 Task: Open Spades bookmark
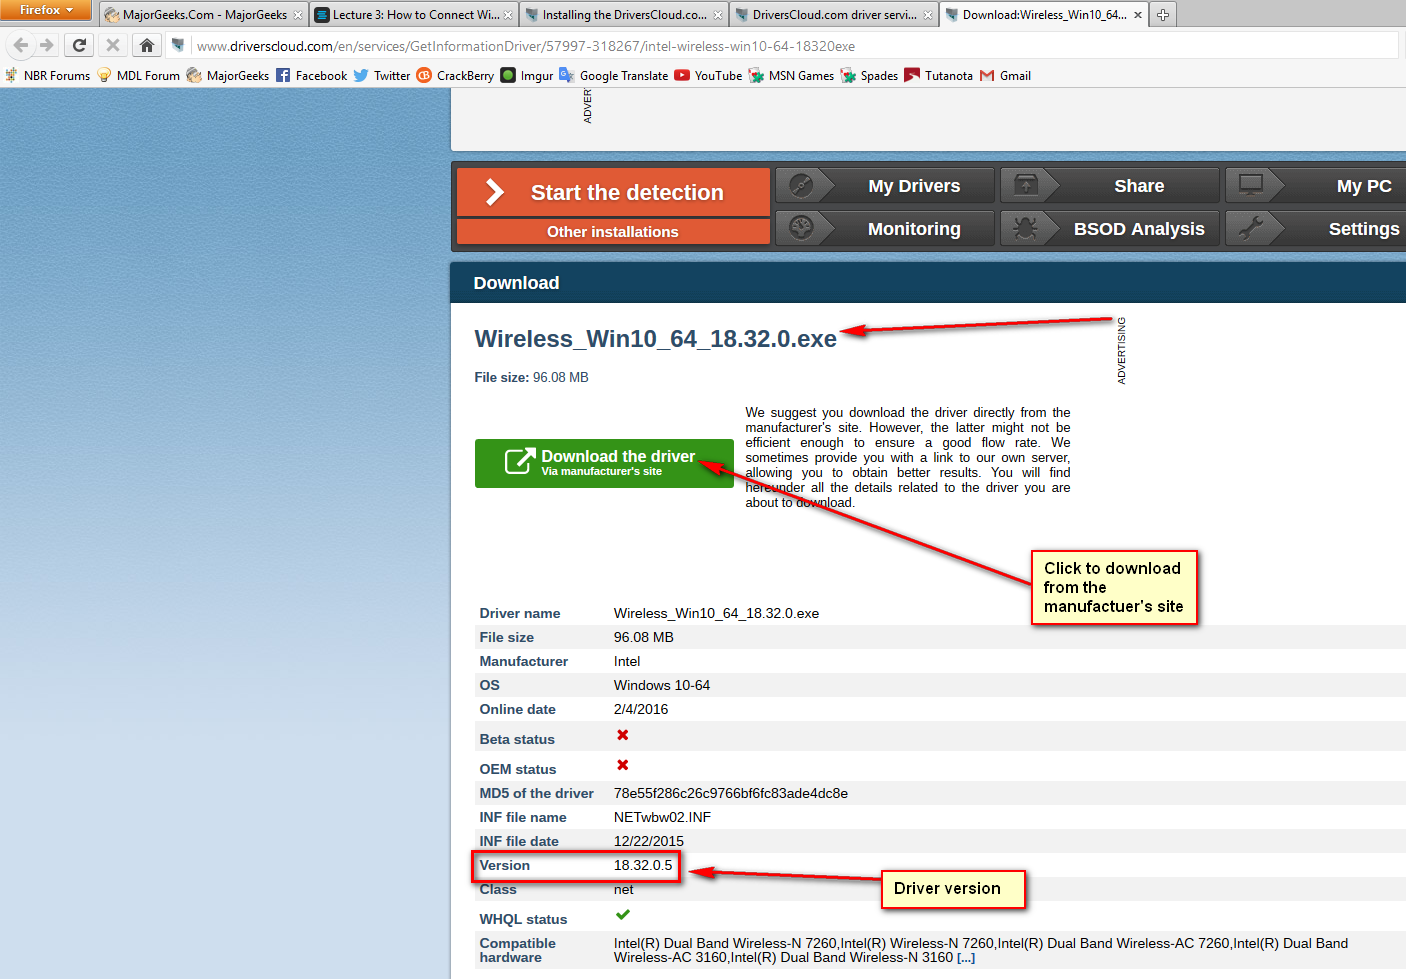point(869,75)
